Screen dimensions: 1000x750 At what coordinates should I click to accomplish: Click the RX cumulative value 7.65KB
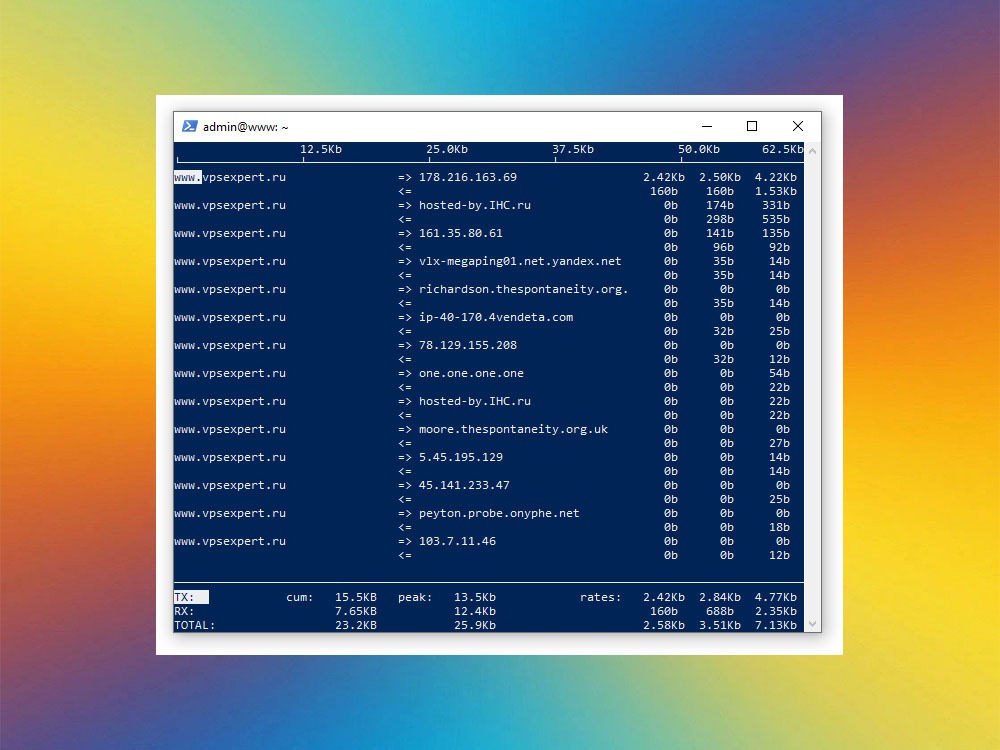point(357,611)
